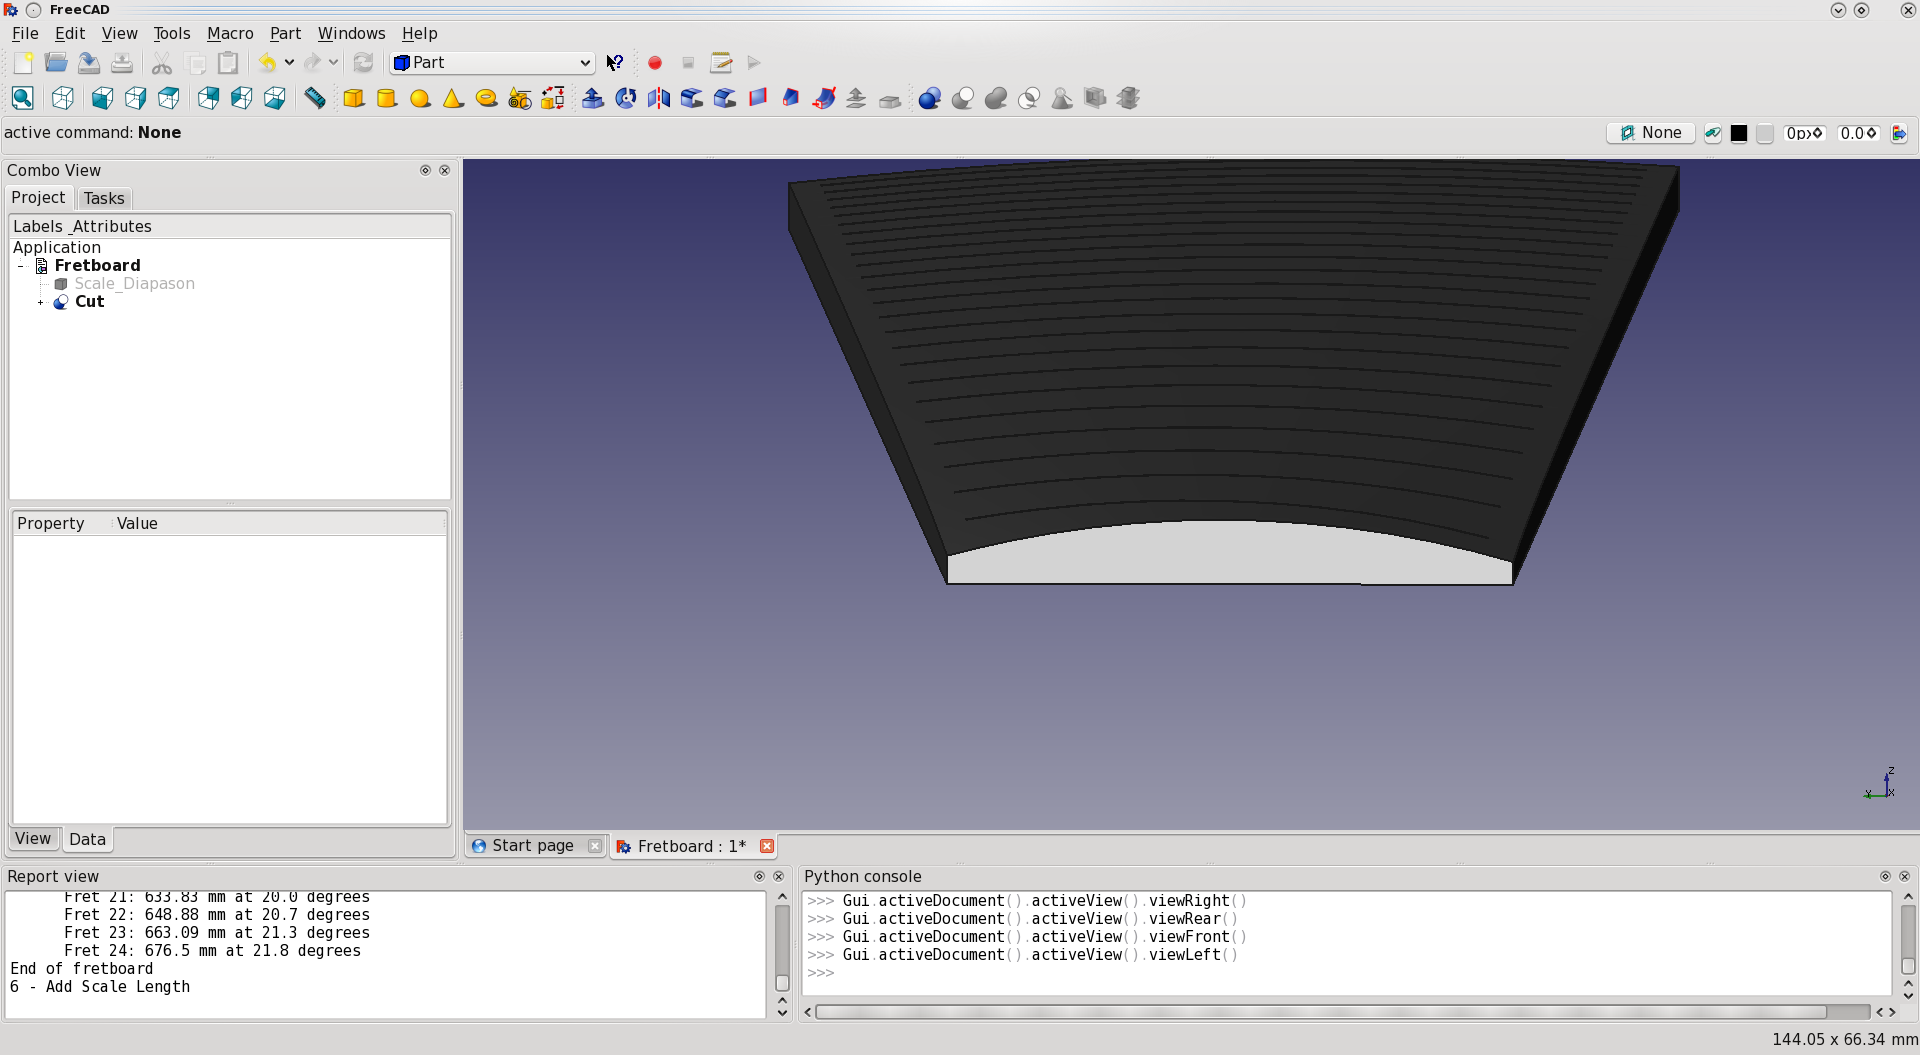Click the Save document icon

click(89, 63)
